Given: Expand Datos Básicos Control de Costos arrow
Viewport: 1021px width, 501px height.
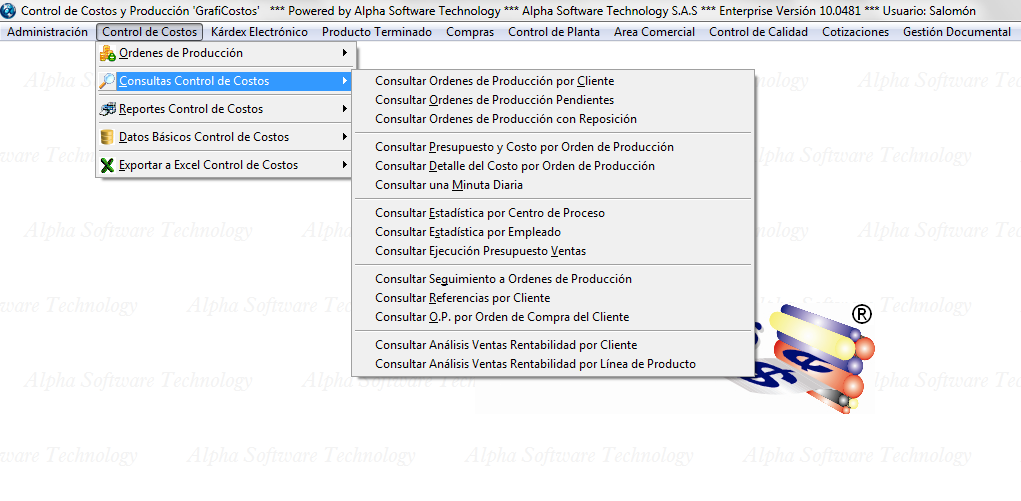Looking at the screenshot, I should coord(344,137).
